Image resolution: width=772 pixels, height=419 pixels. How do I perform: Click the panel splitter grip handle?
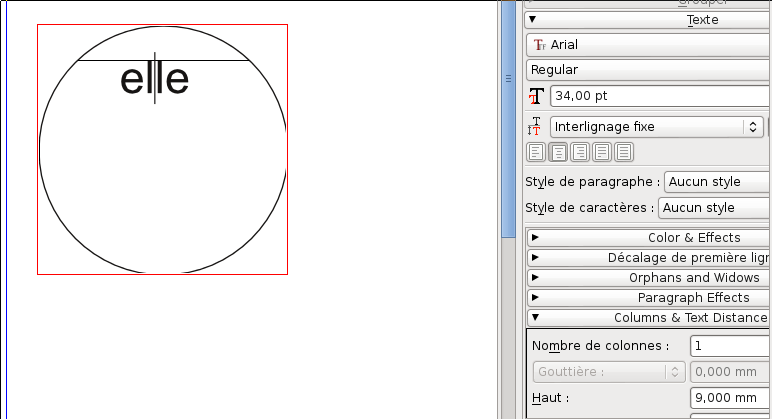click(x=507, y=77)
